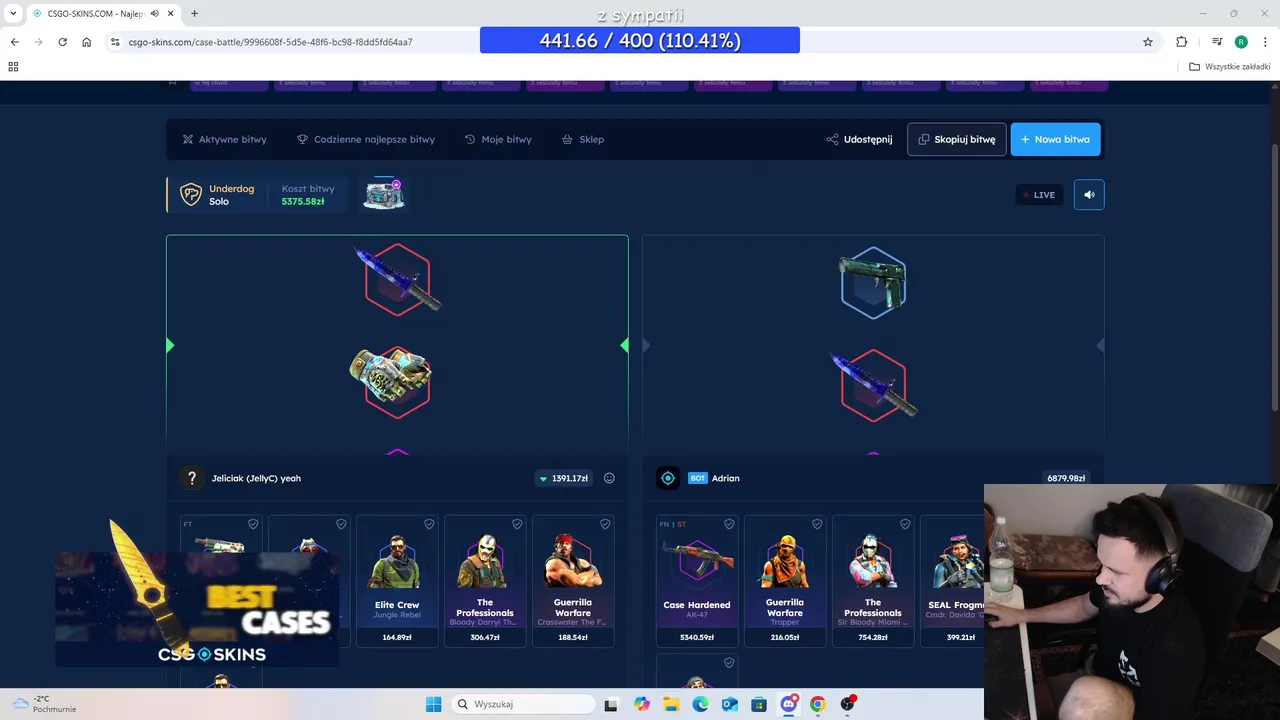Click the browser home button
The width and height of the screenshot is (1280, 720).
point(86,42)
